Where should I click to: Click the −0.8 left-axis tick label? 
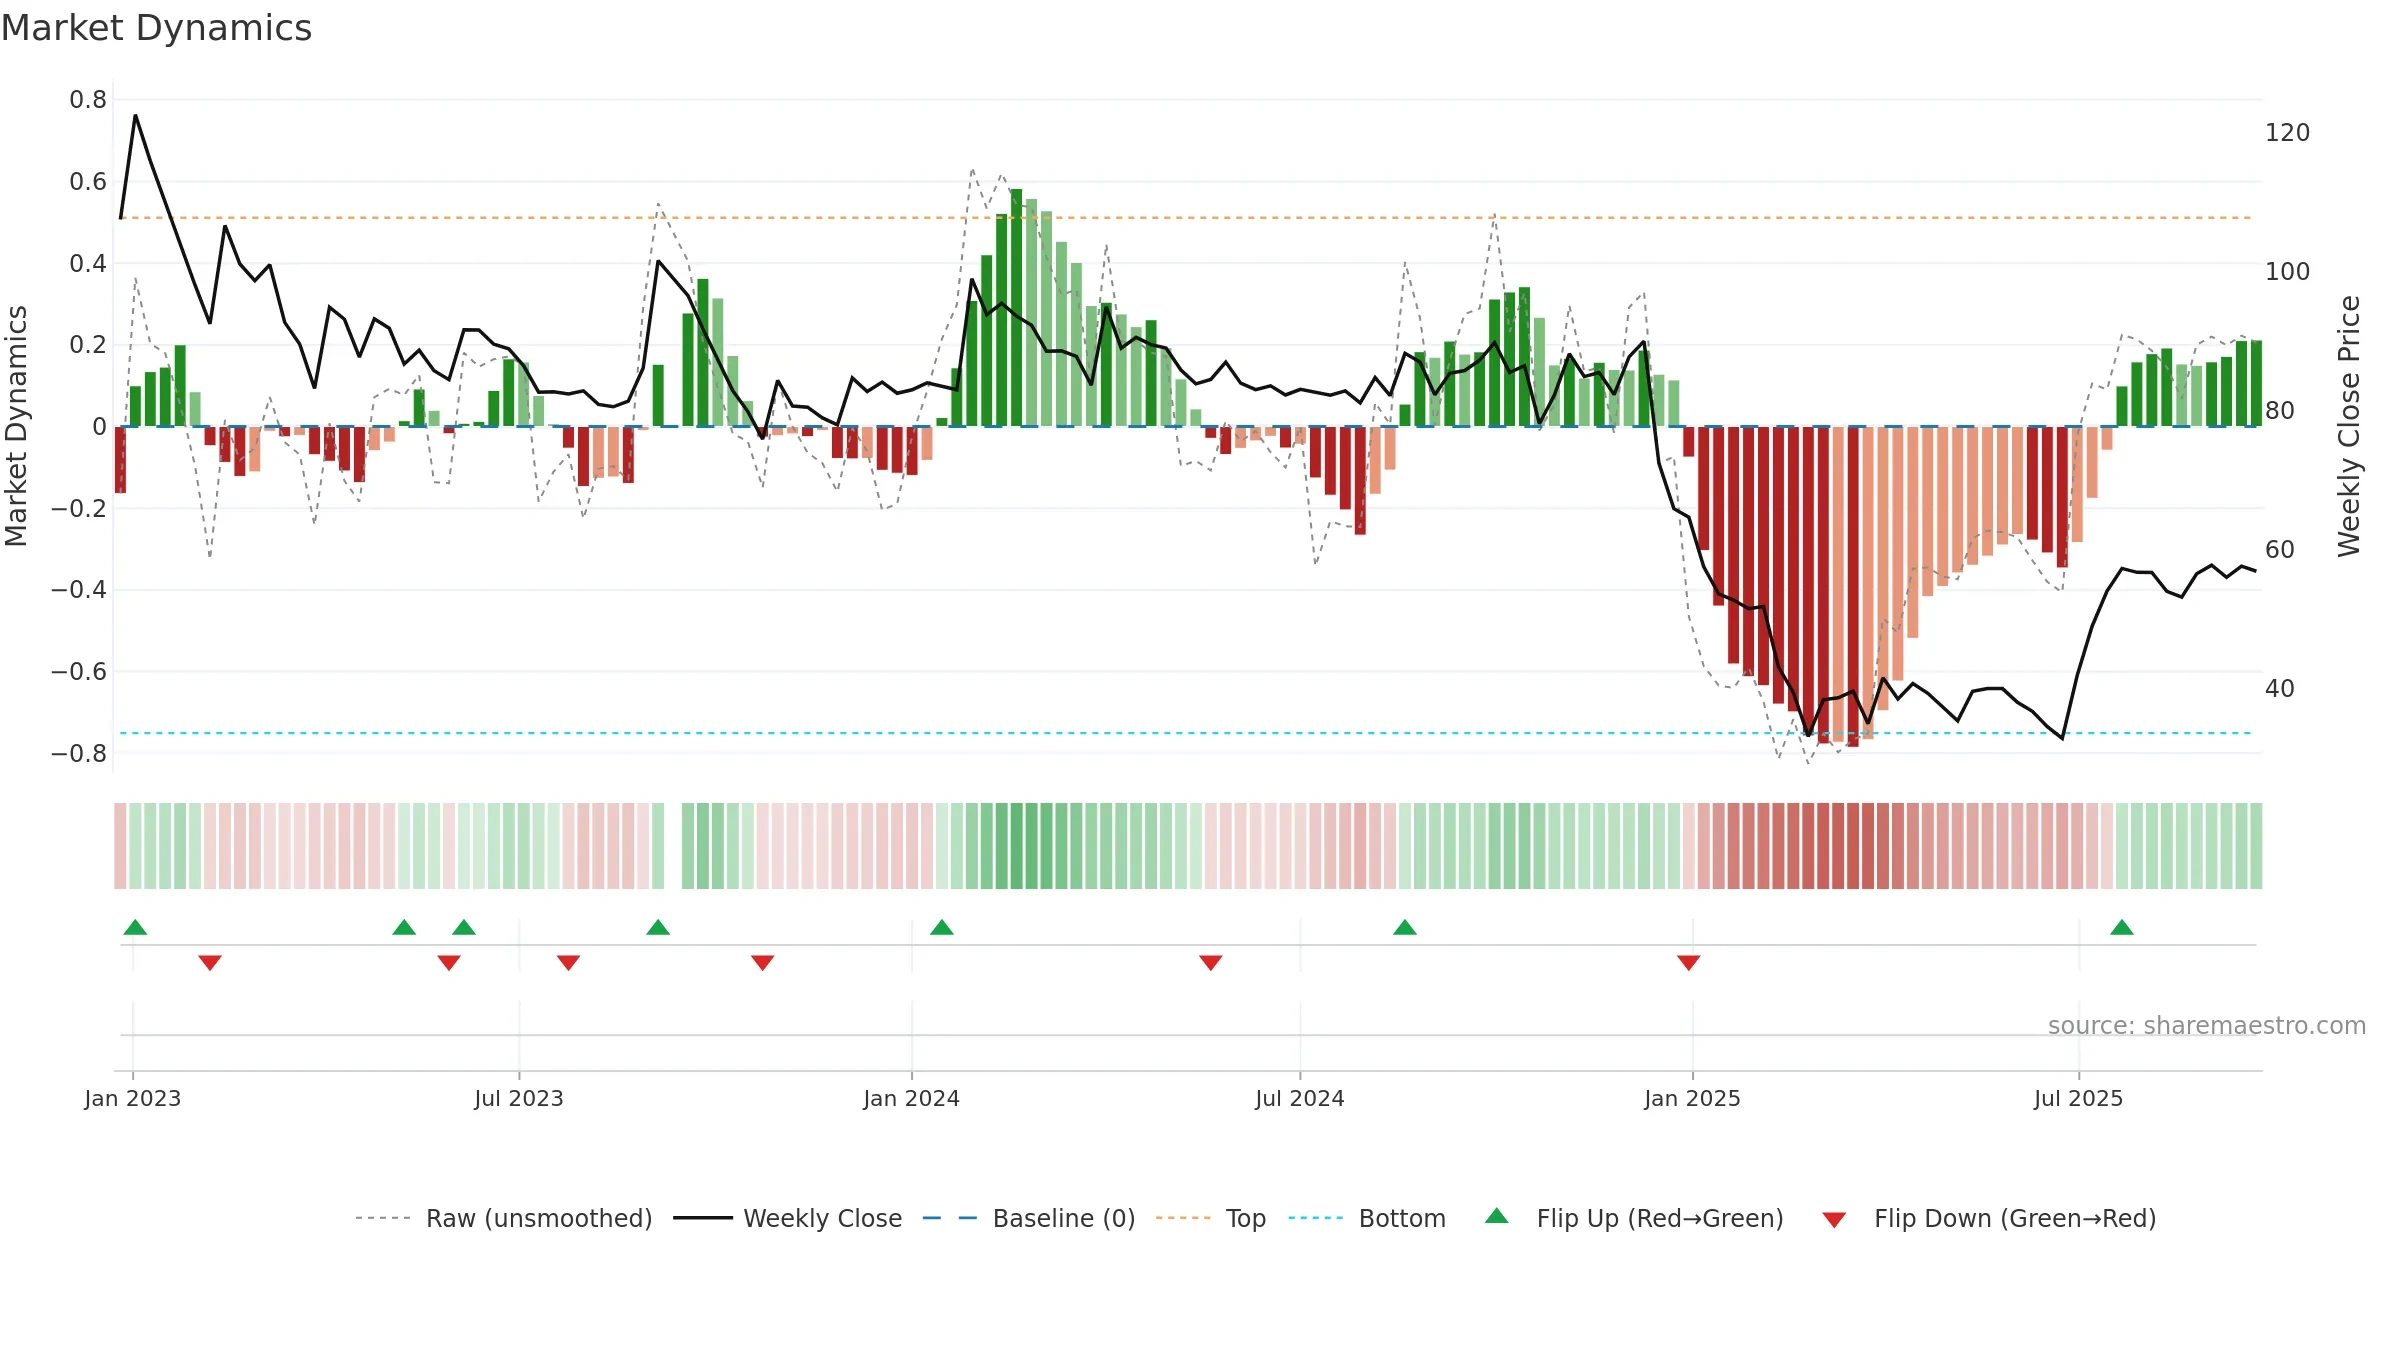[x=79, y=754]
